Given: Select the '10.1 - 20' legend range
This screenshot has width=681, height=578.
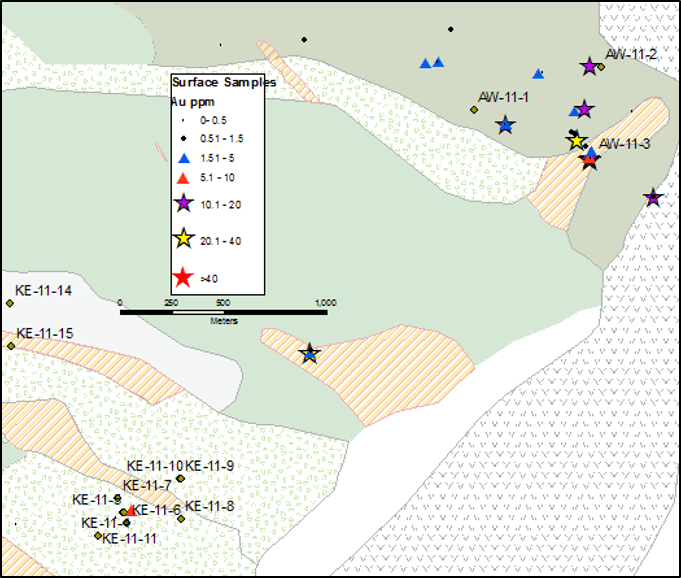Looking at the screenshot, I should click(221, 205).
